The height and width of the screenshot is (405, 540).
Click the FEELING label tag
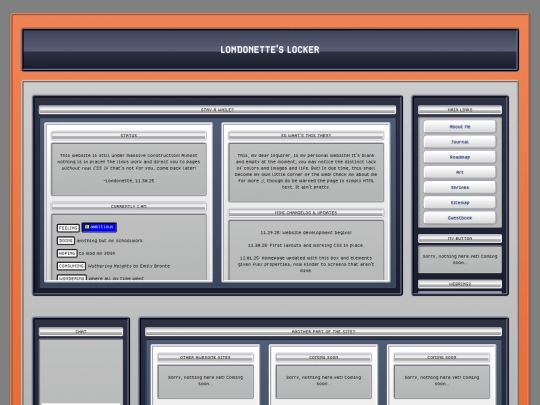[68, 228]
